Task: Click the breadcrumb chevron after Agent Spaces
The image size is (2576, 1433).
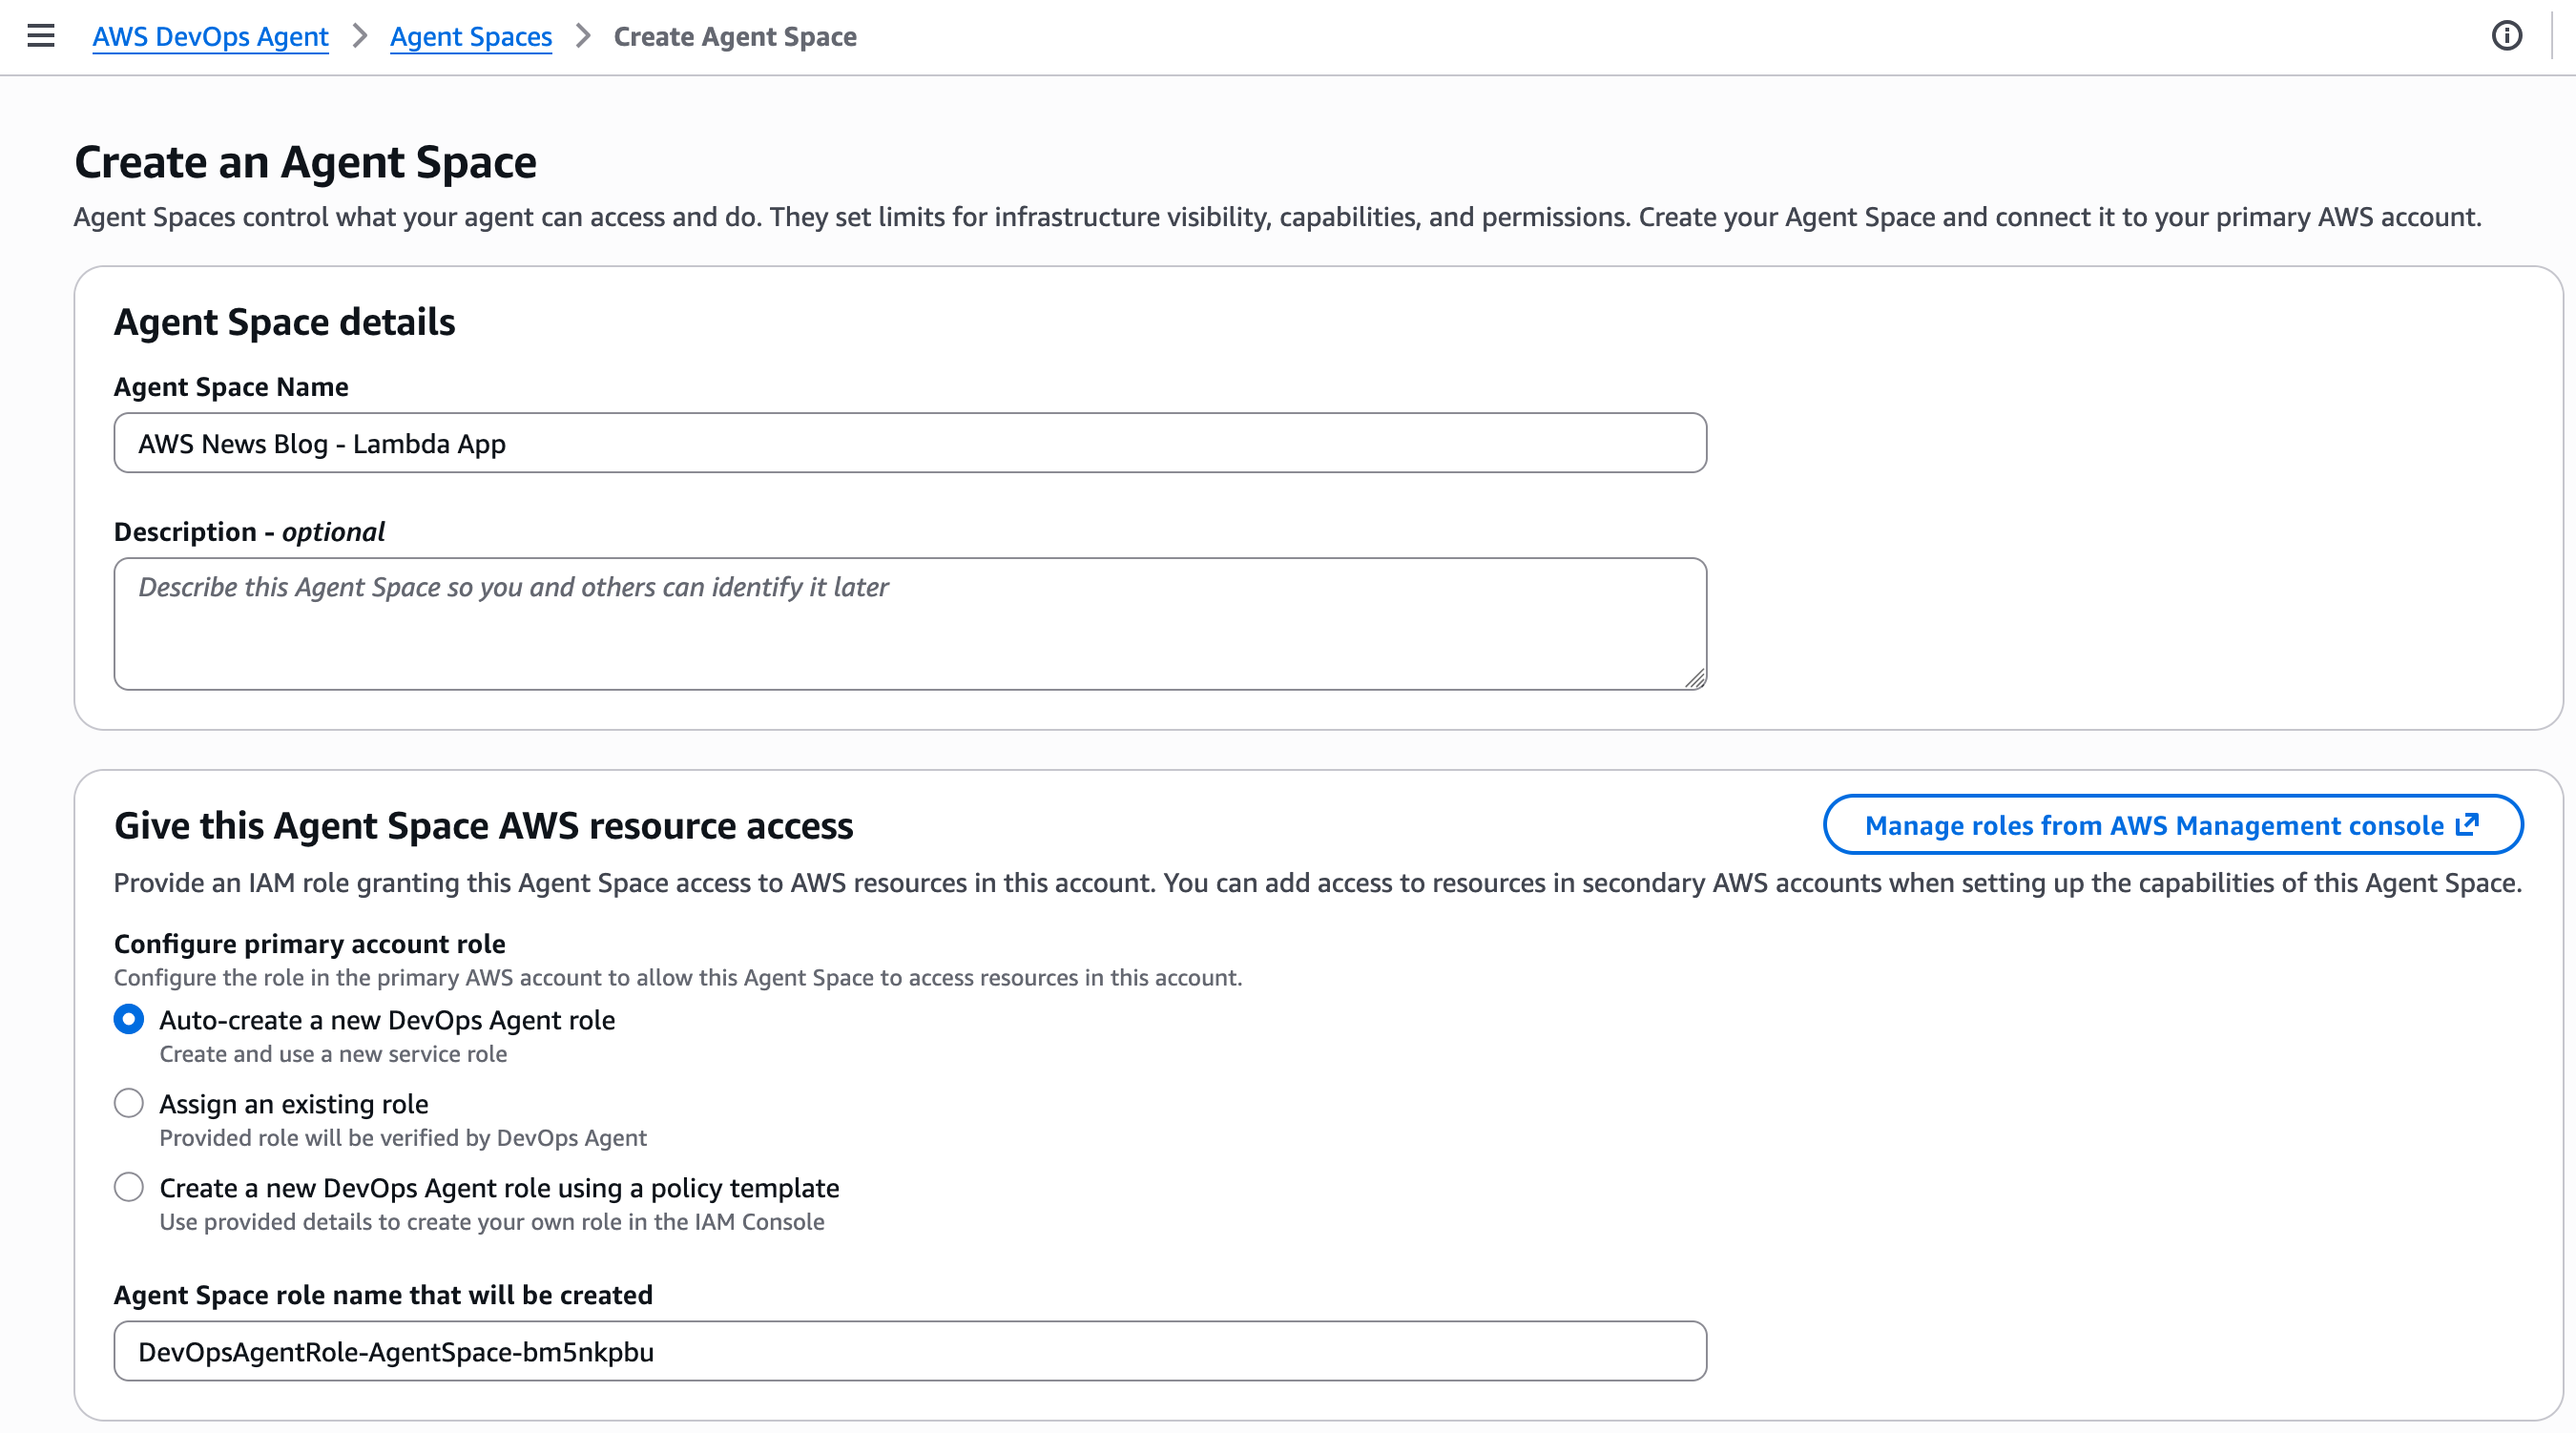Action: (x=583, y=36)
